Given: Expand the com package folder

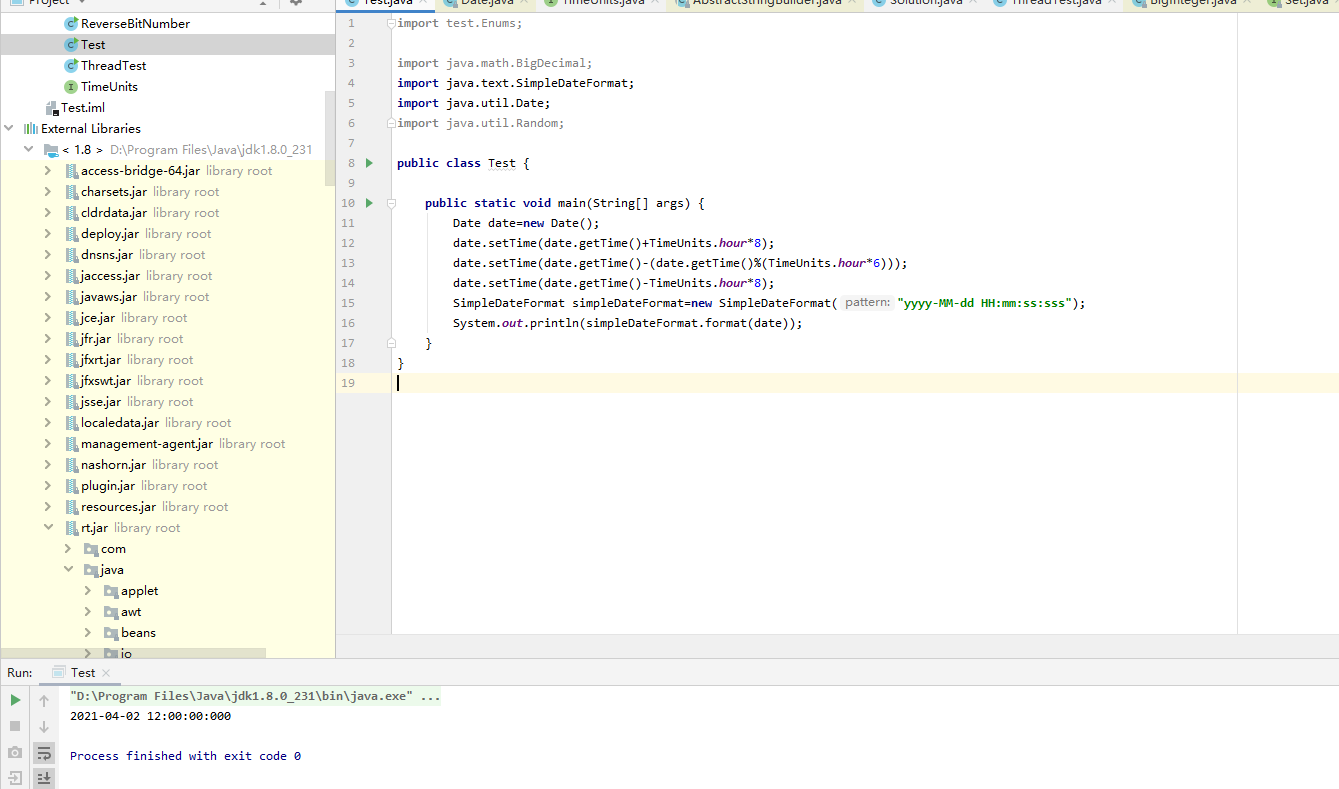Looking at the screenshot, I should (x=68, y=549).
